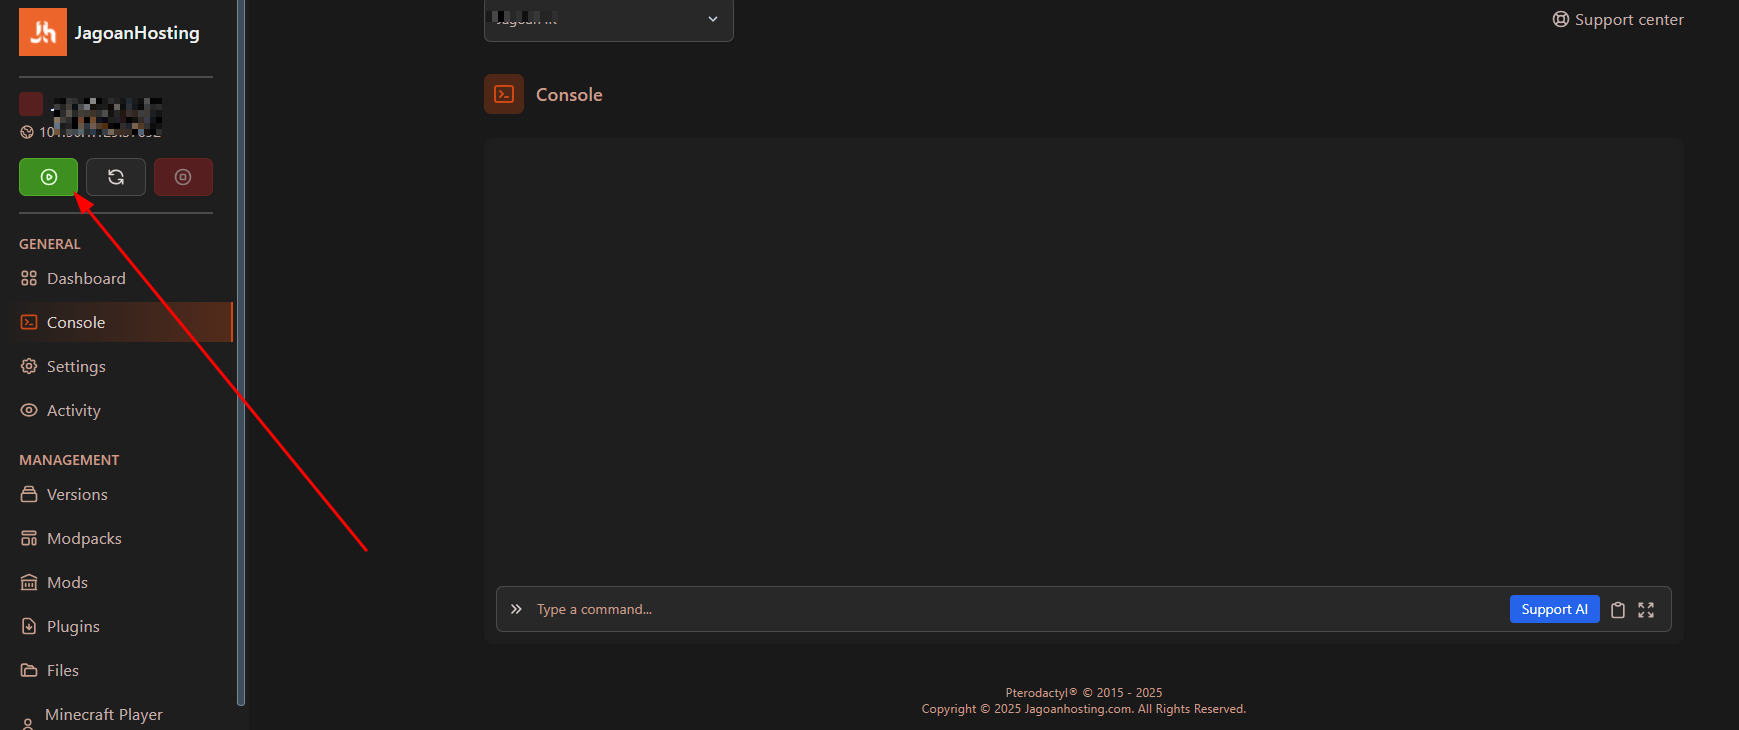Restart the server using the refresh button
Image resolution: width=1739 pixels, height=730 pixels.
(x=116, y=177)
